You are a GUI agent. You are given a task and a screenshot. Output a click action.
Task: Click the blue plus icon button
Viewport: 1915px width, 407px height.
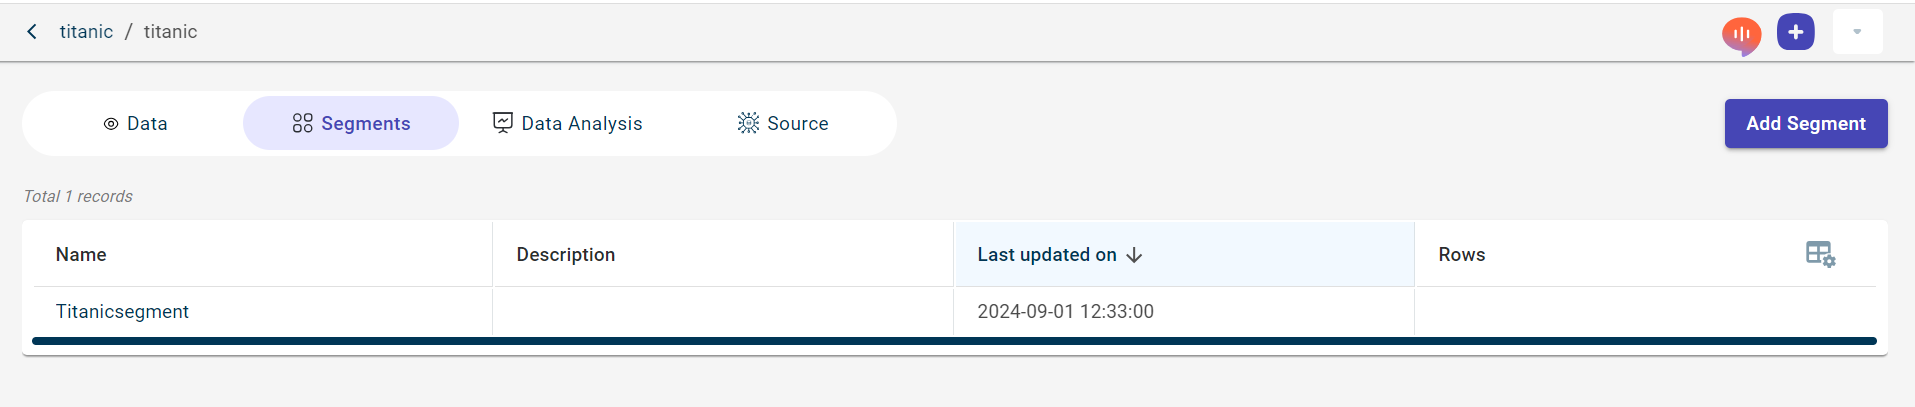point(1795,32)
